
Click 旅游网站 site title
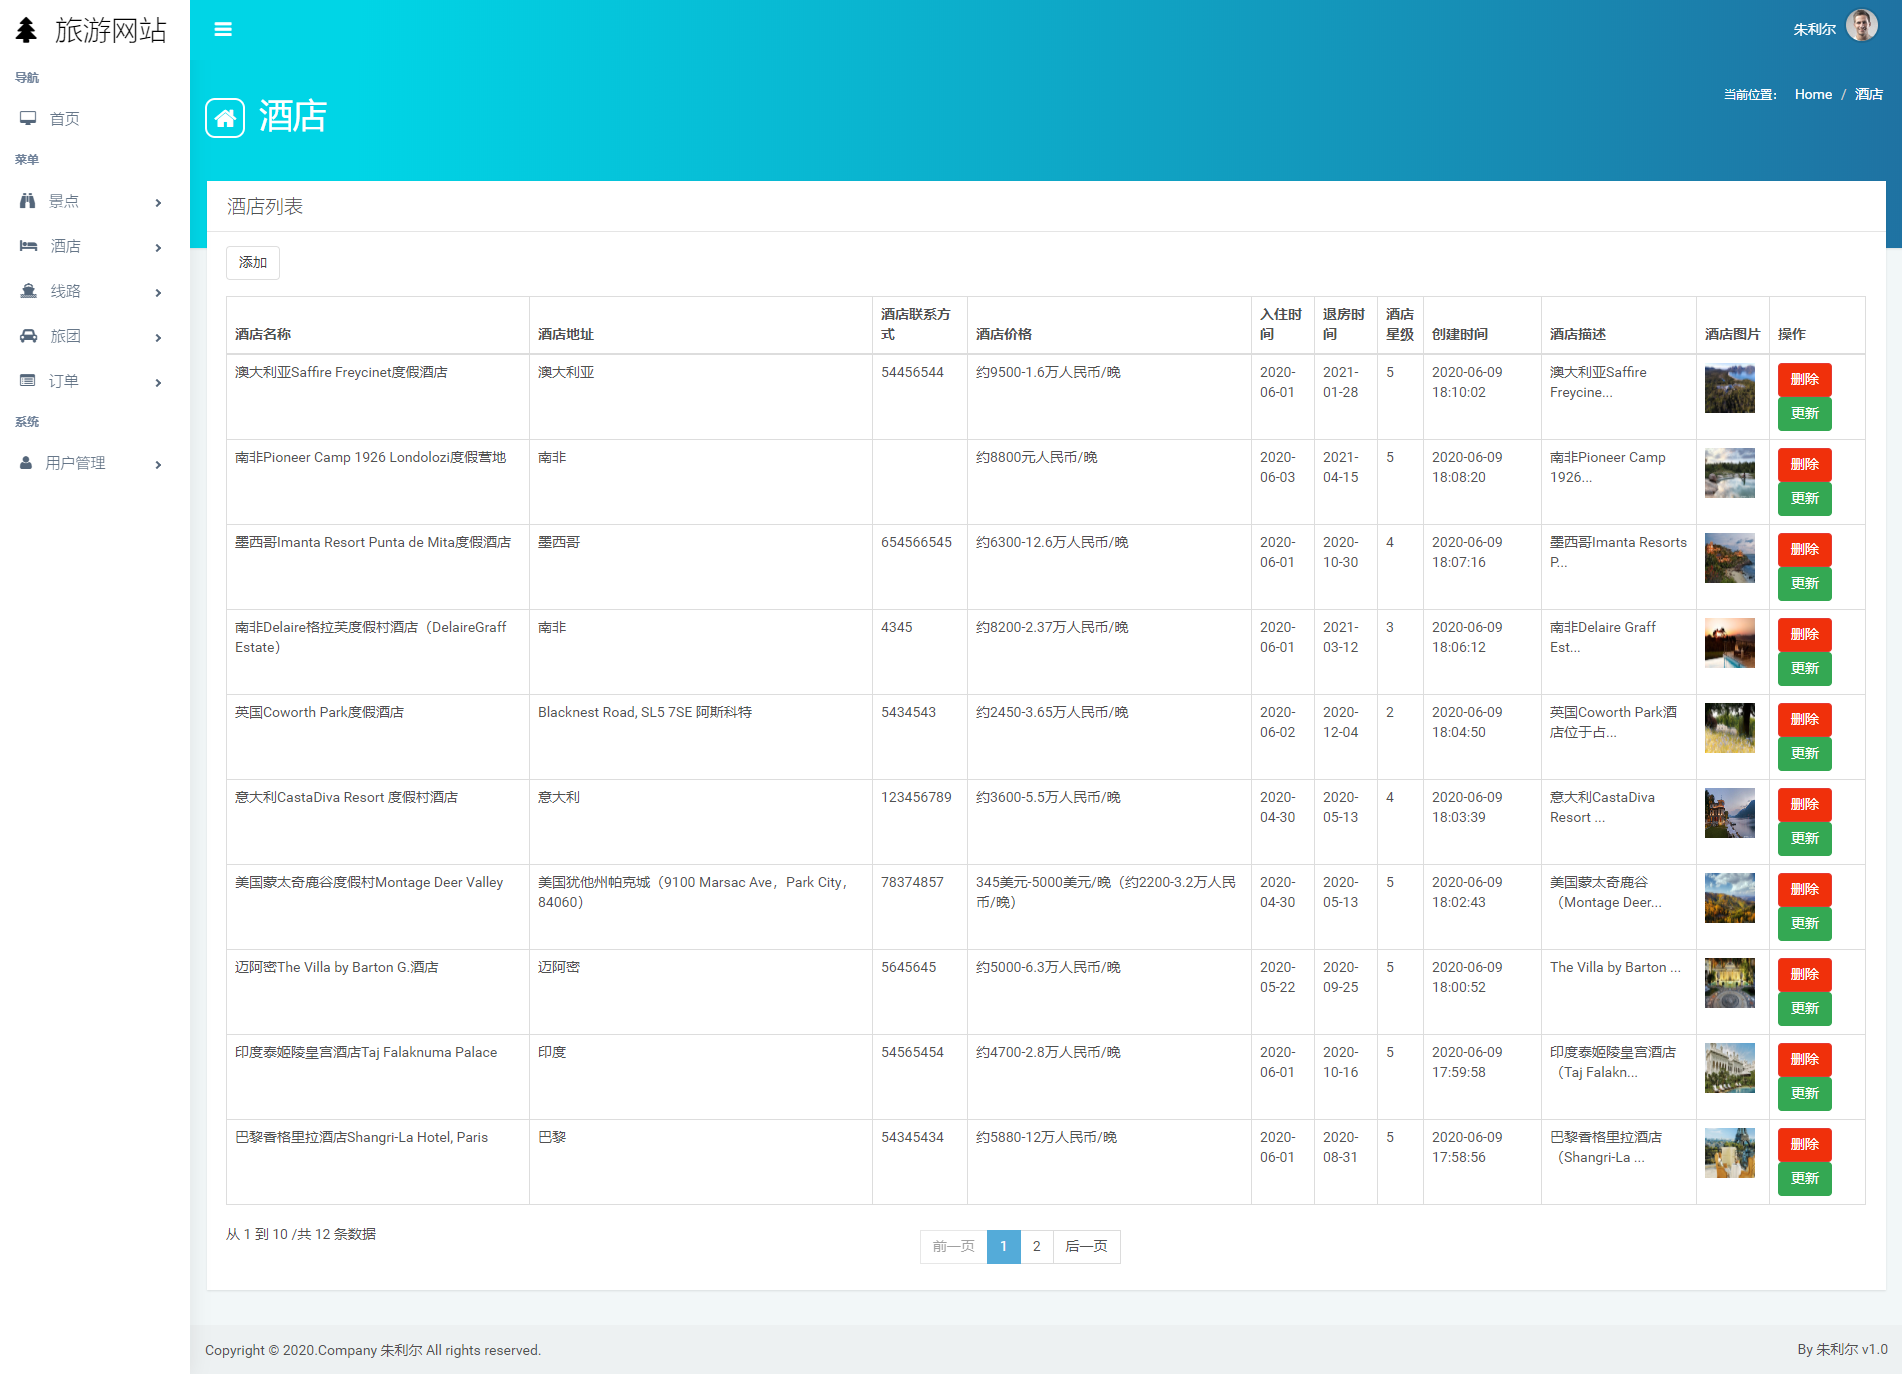[111, 31]
